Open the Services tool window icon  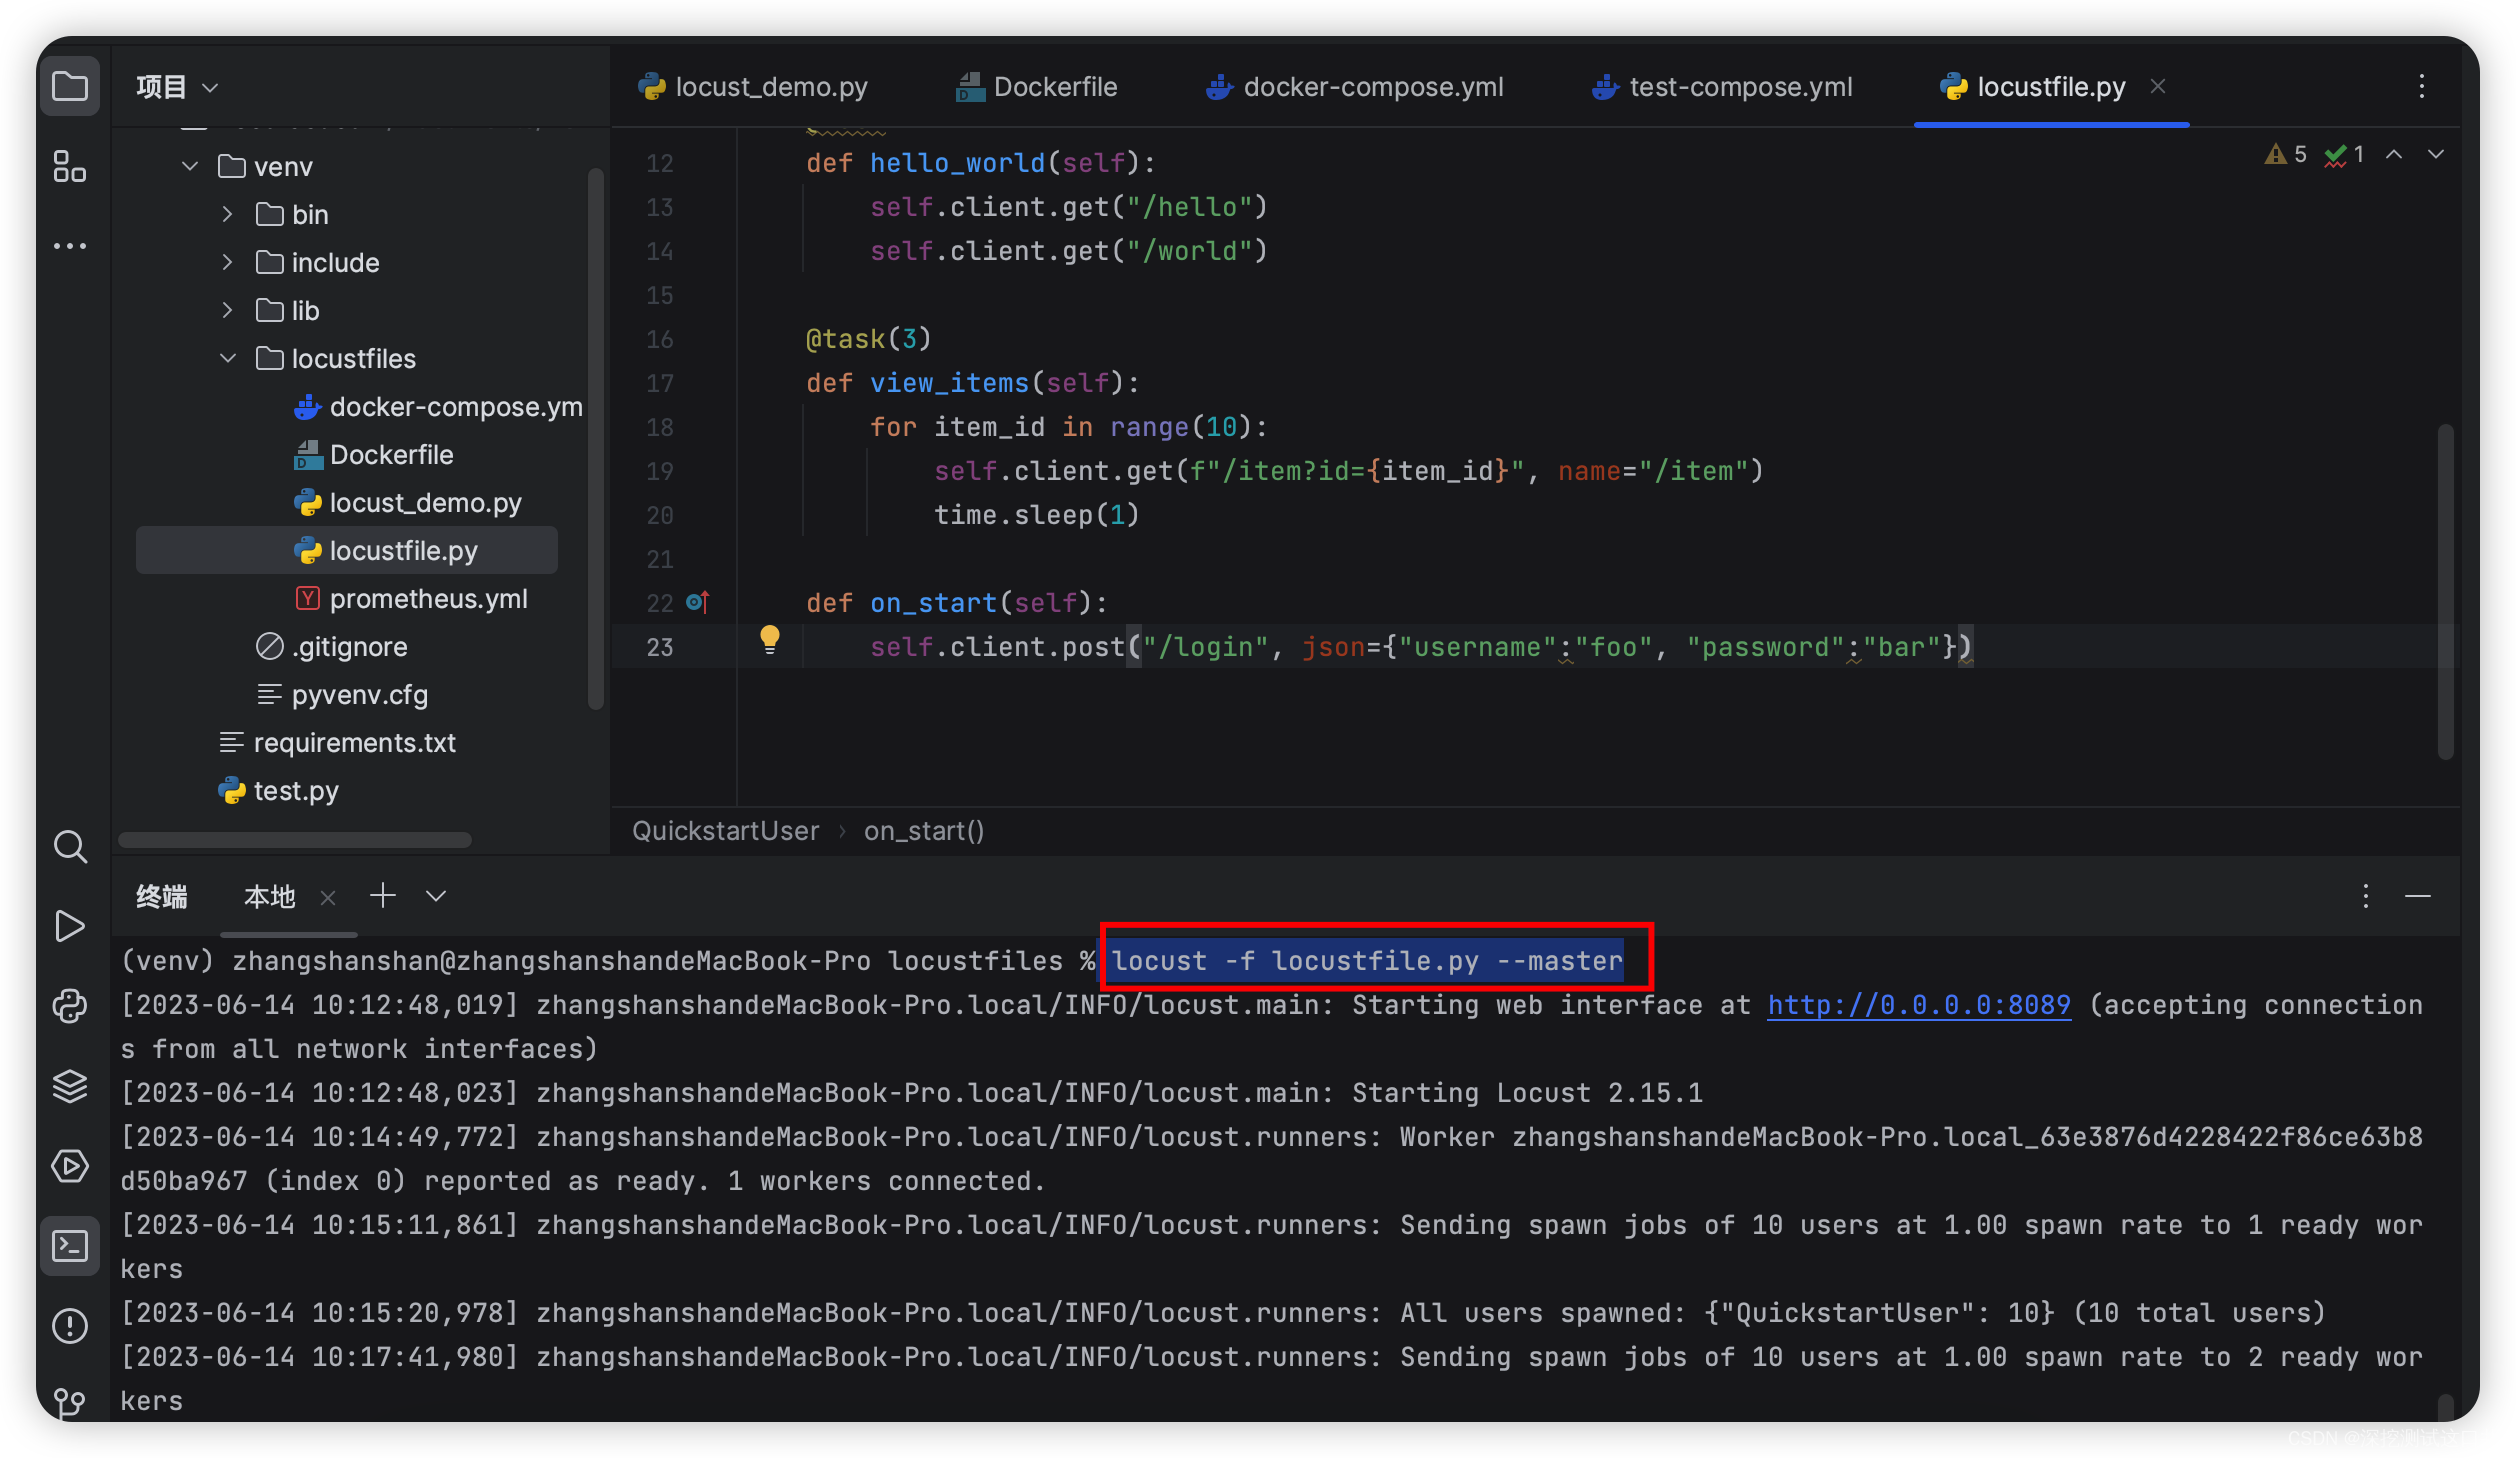[69, 1166]
